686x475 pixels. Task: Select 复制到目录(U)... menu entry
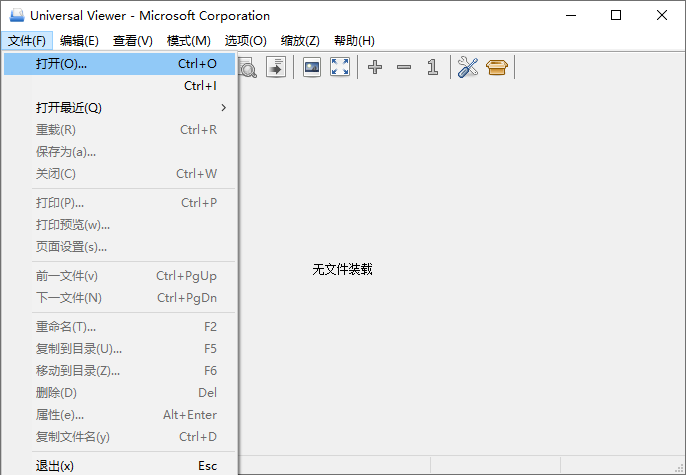119,349
